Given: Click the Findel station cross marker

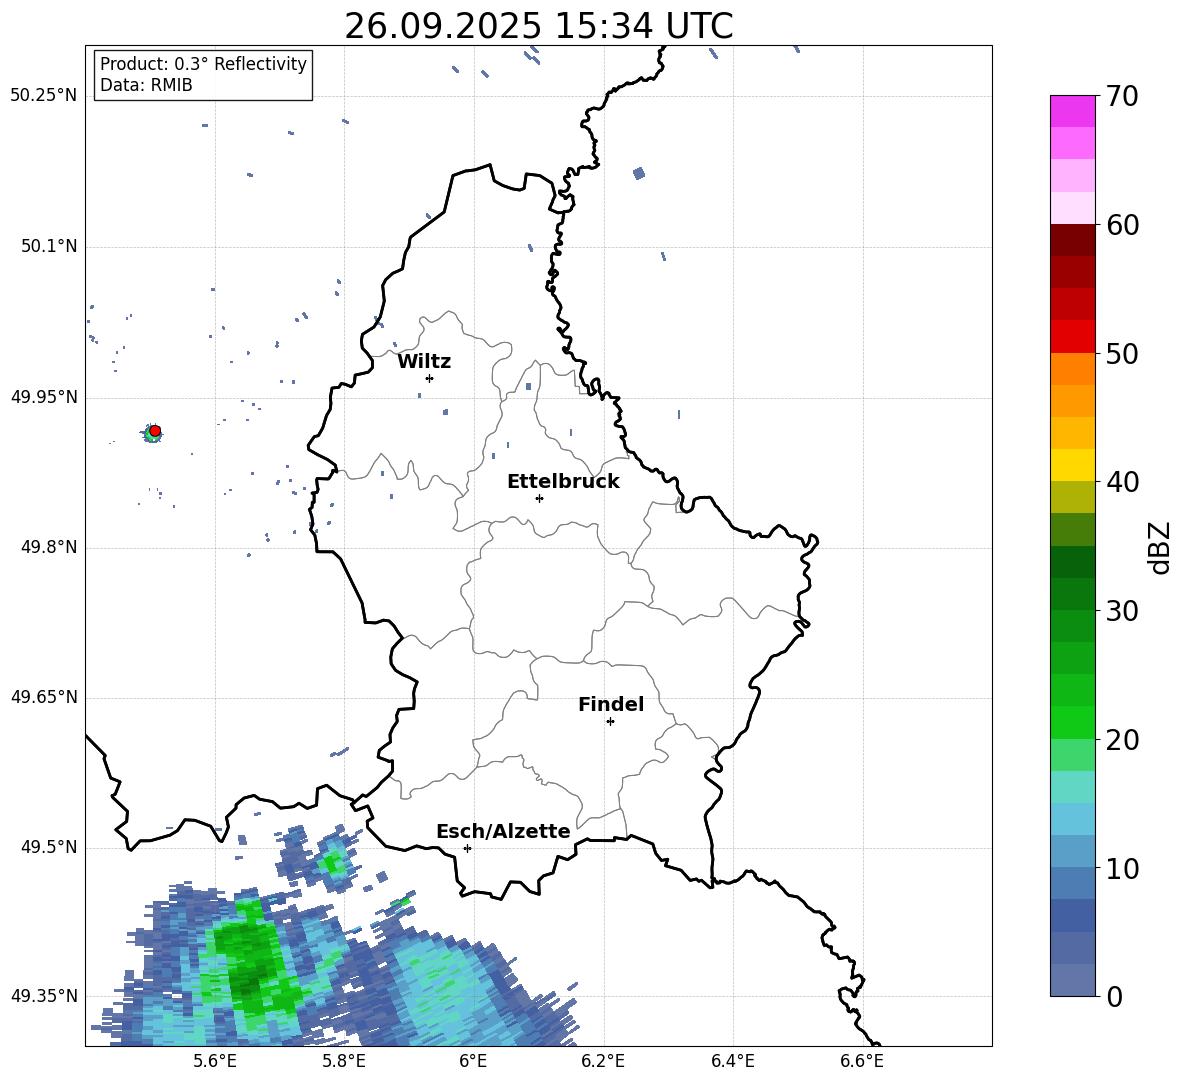Looking at the screenshot, I should 610,721.
